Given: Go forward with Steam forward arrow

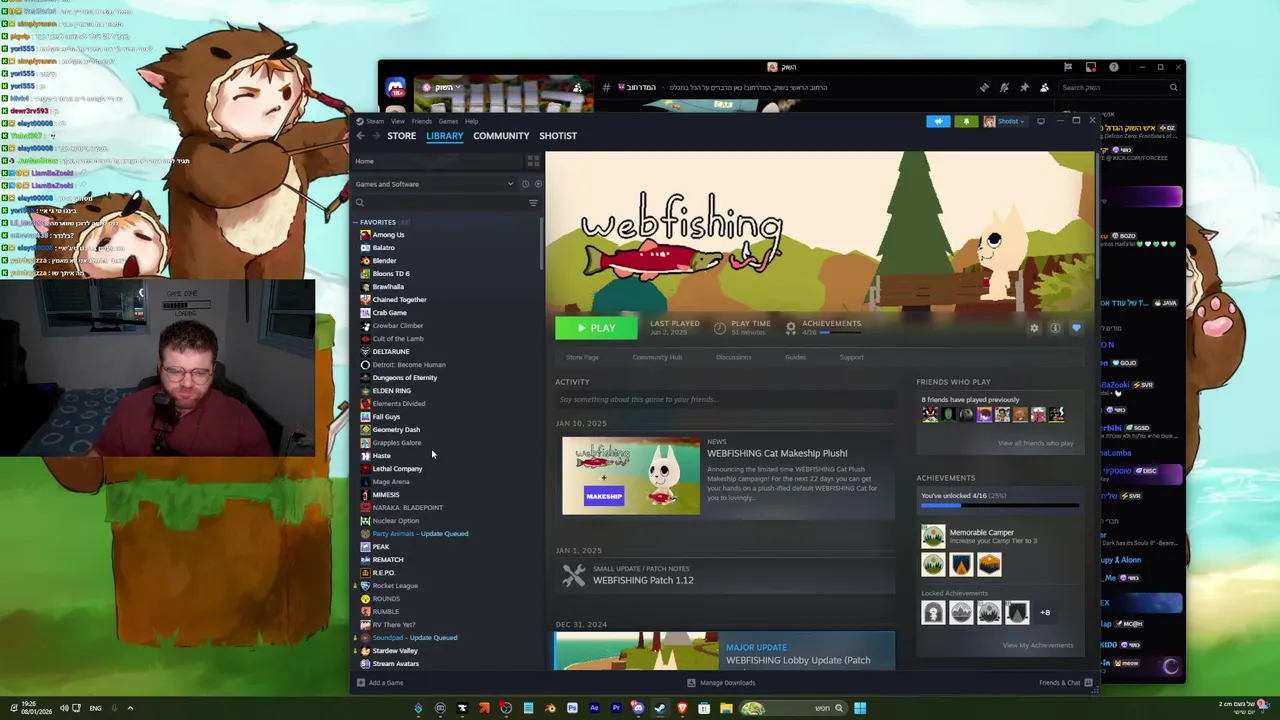Looking at the screenshot, I should 375,136.
